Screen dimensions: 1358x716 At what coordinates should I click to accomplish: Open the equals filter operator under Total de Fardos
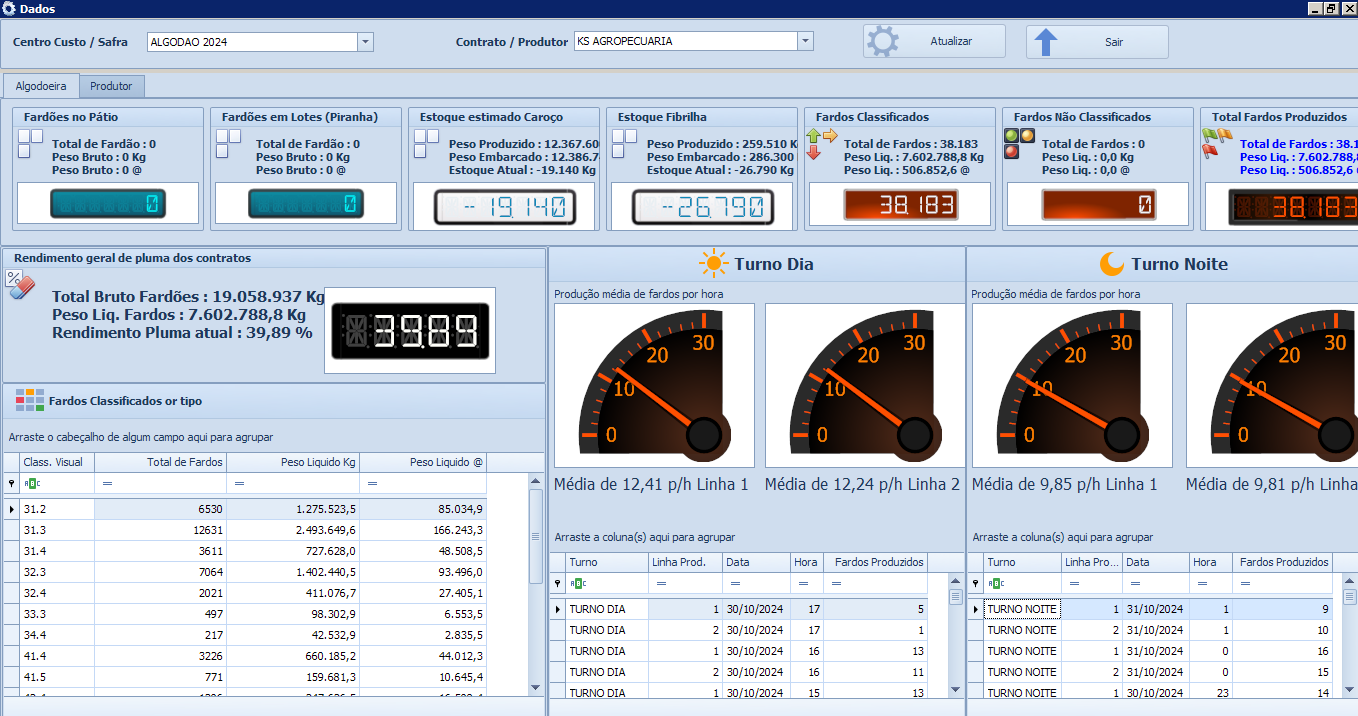(x=108, y=484)
